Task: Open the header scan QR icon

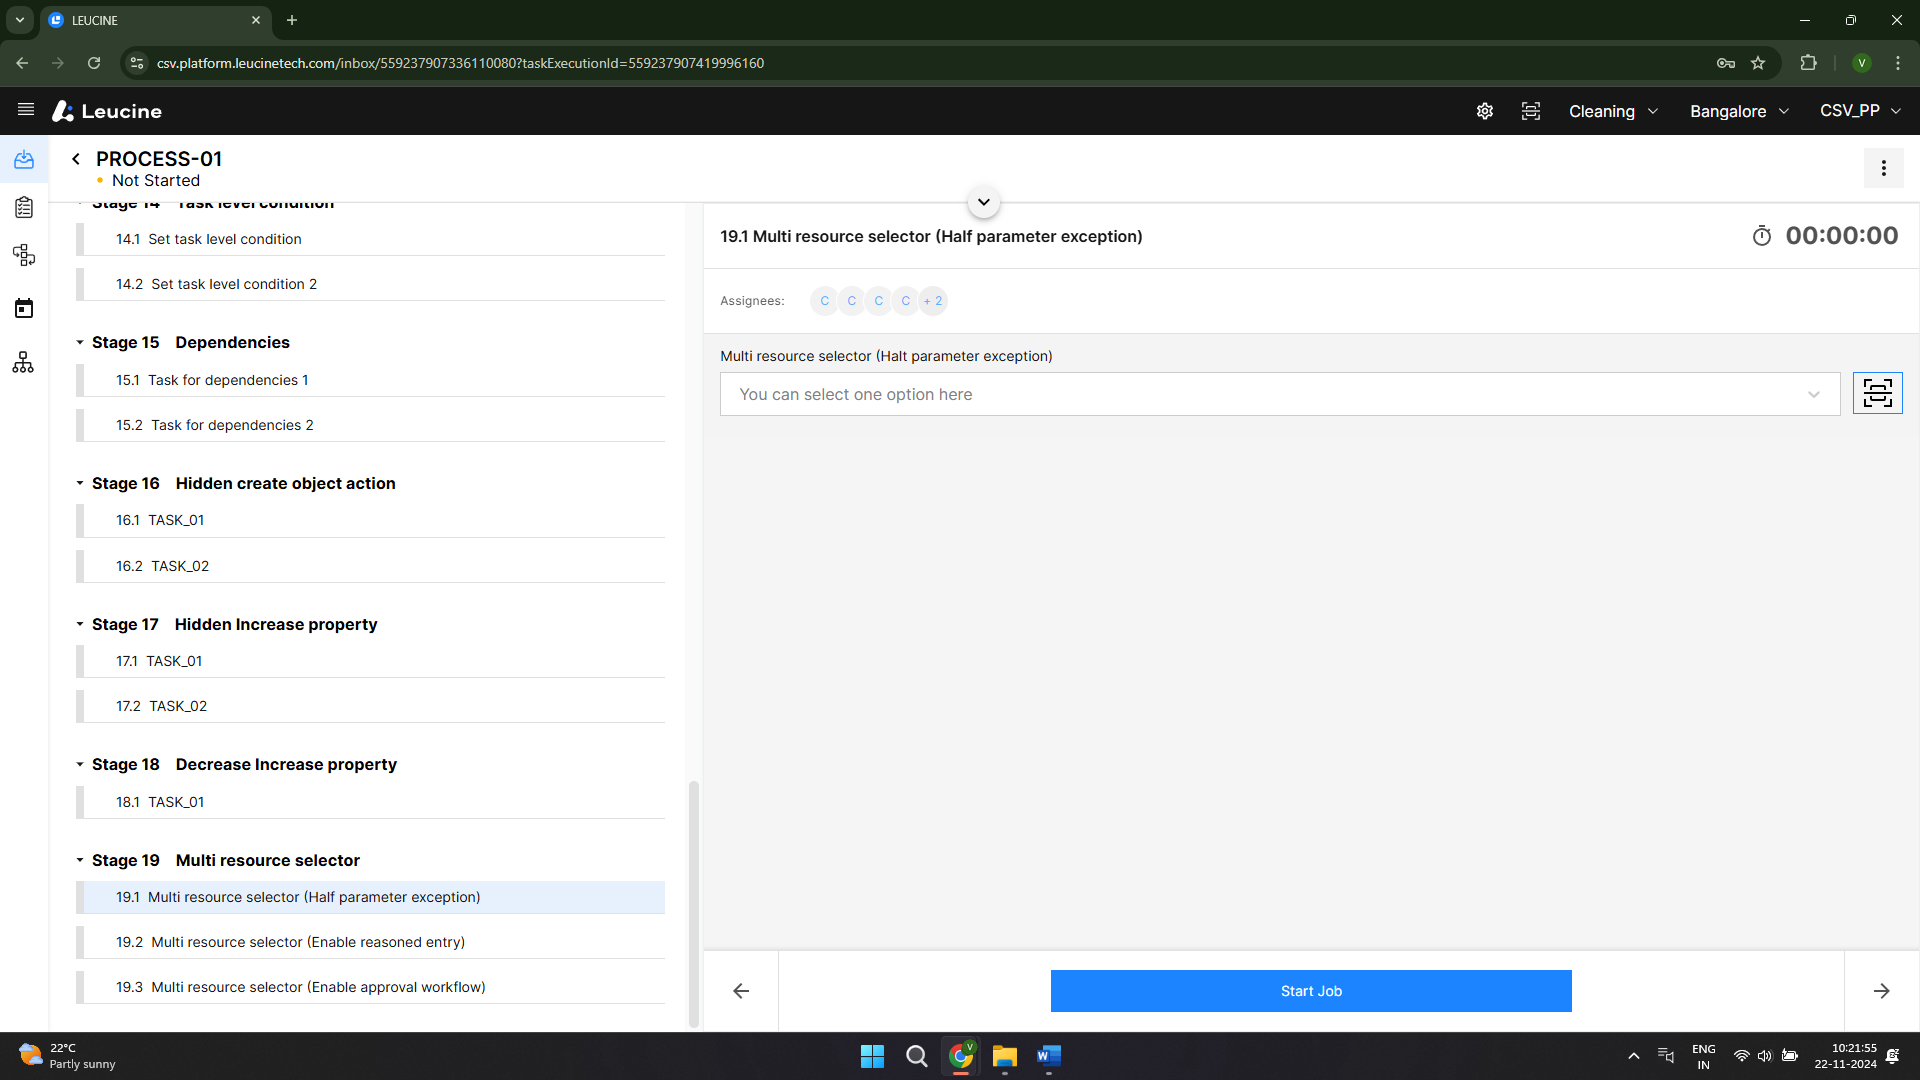Action: 1531,111
